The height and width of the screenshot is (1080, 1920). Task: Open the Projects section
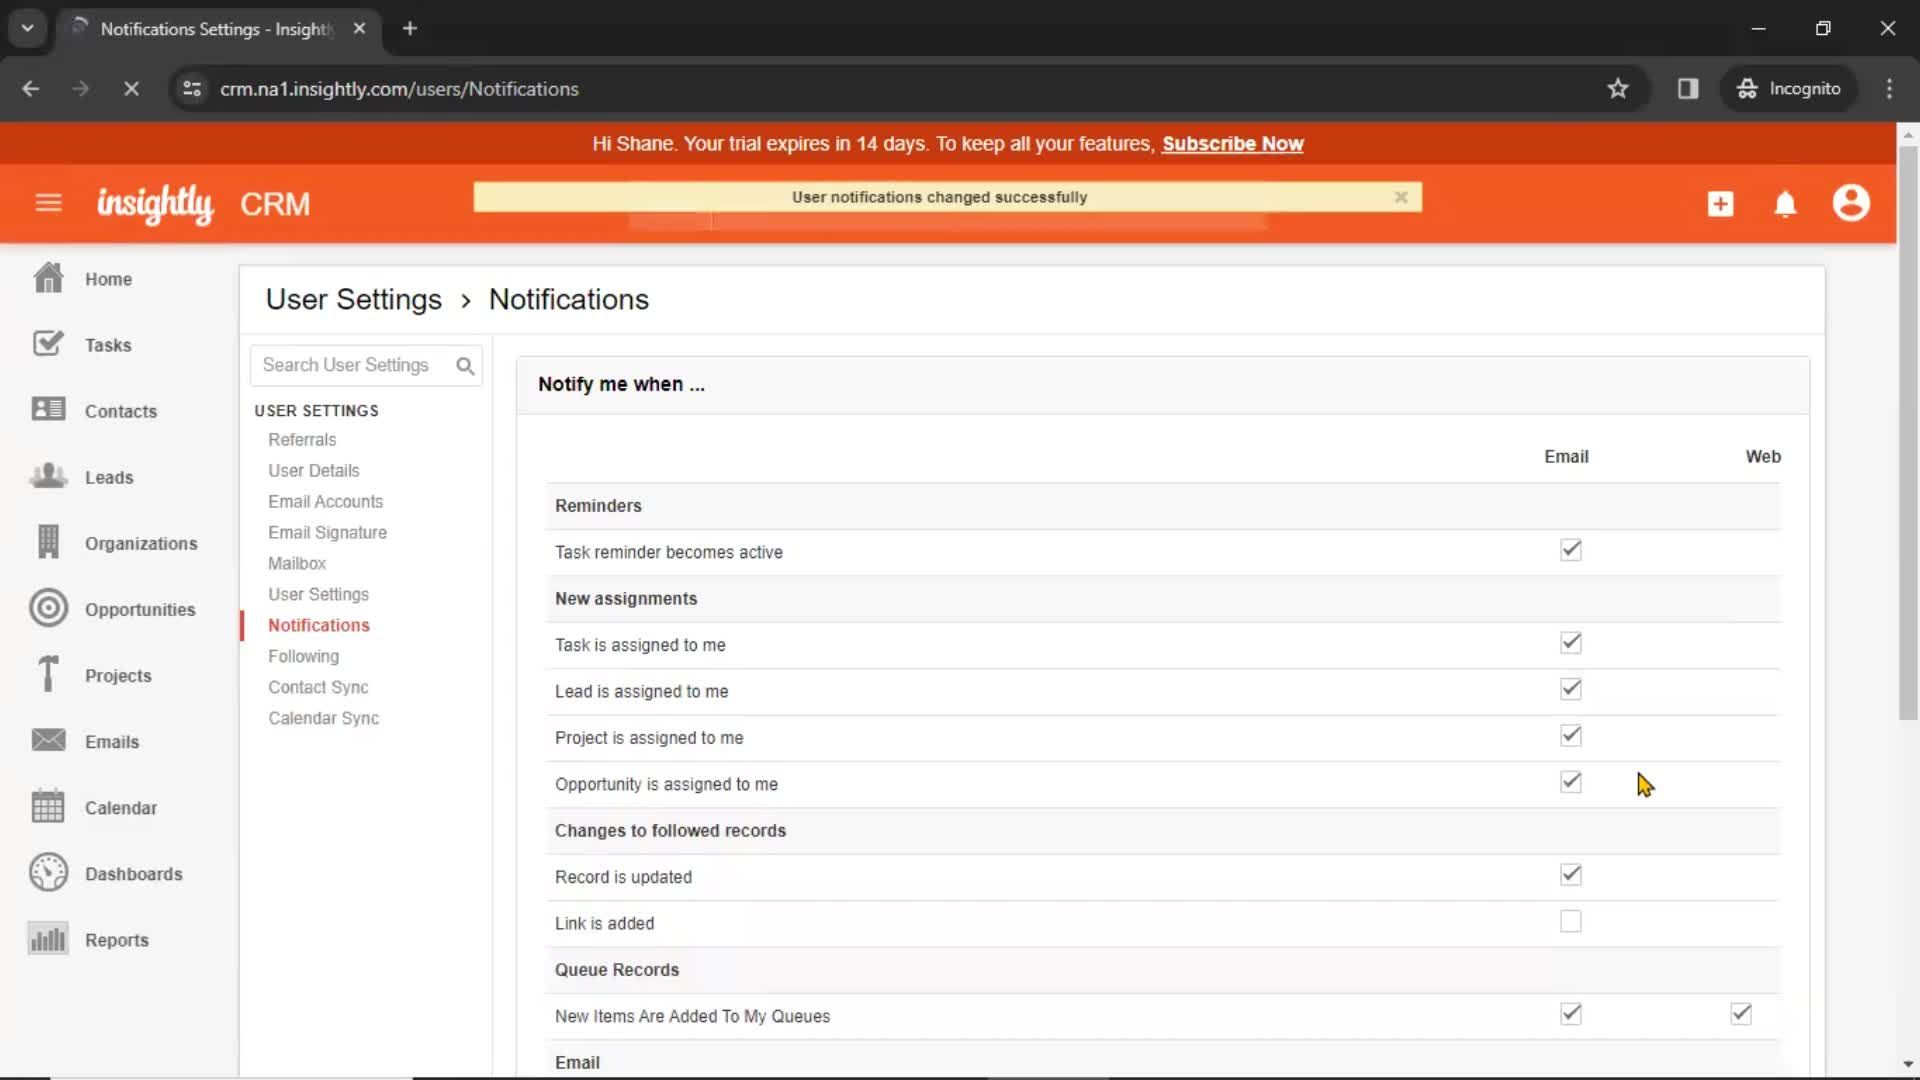(117, 675)
